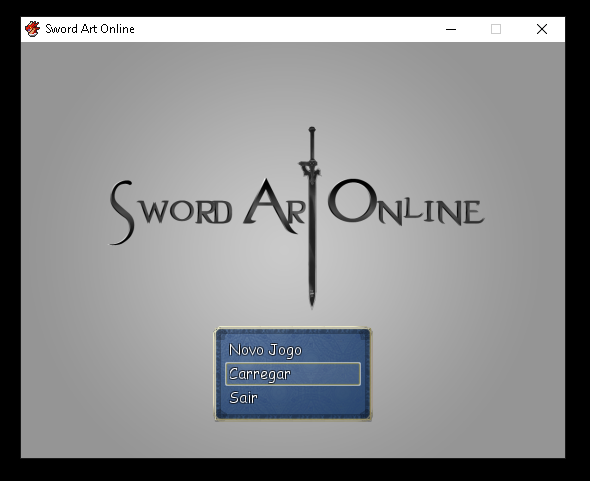
Task: Click the window title text 'Sword Art Online'
Action: point(90,29)
